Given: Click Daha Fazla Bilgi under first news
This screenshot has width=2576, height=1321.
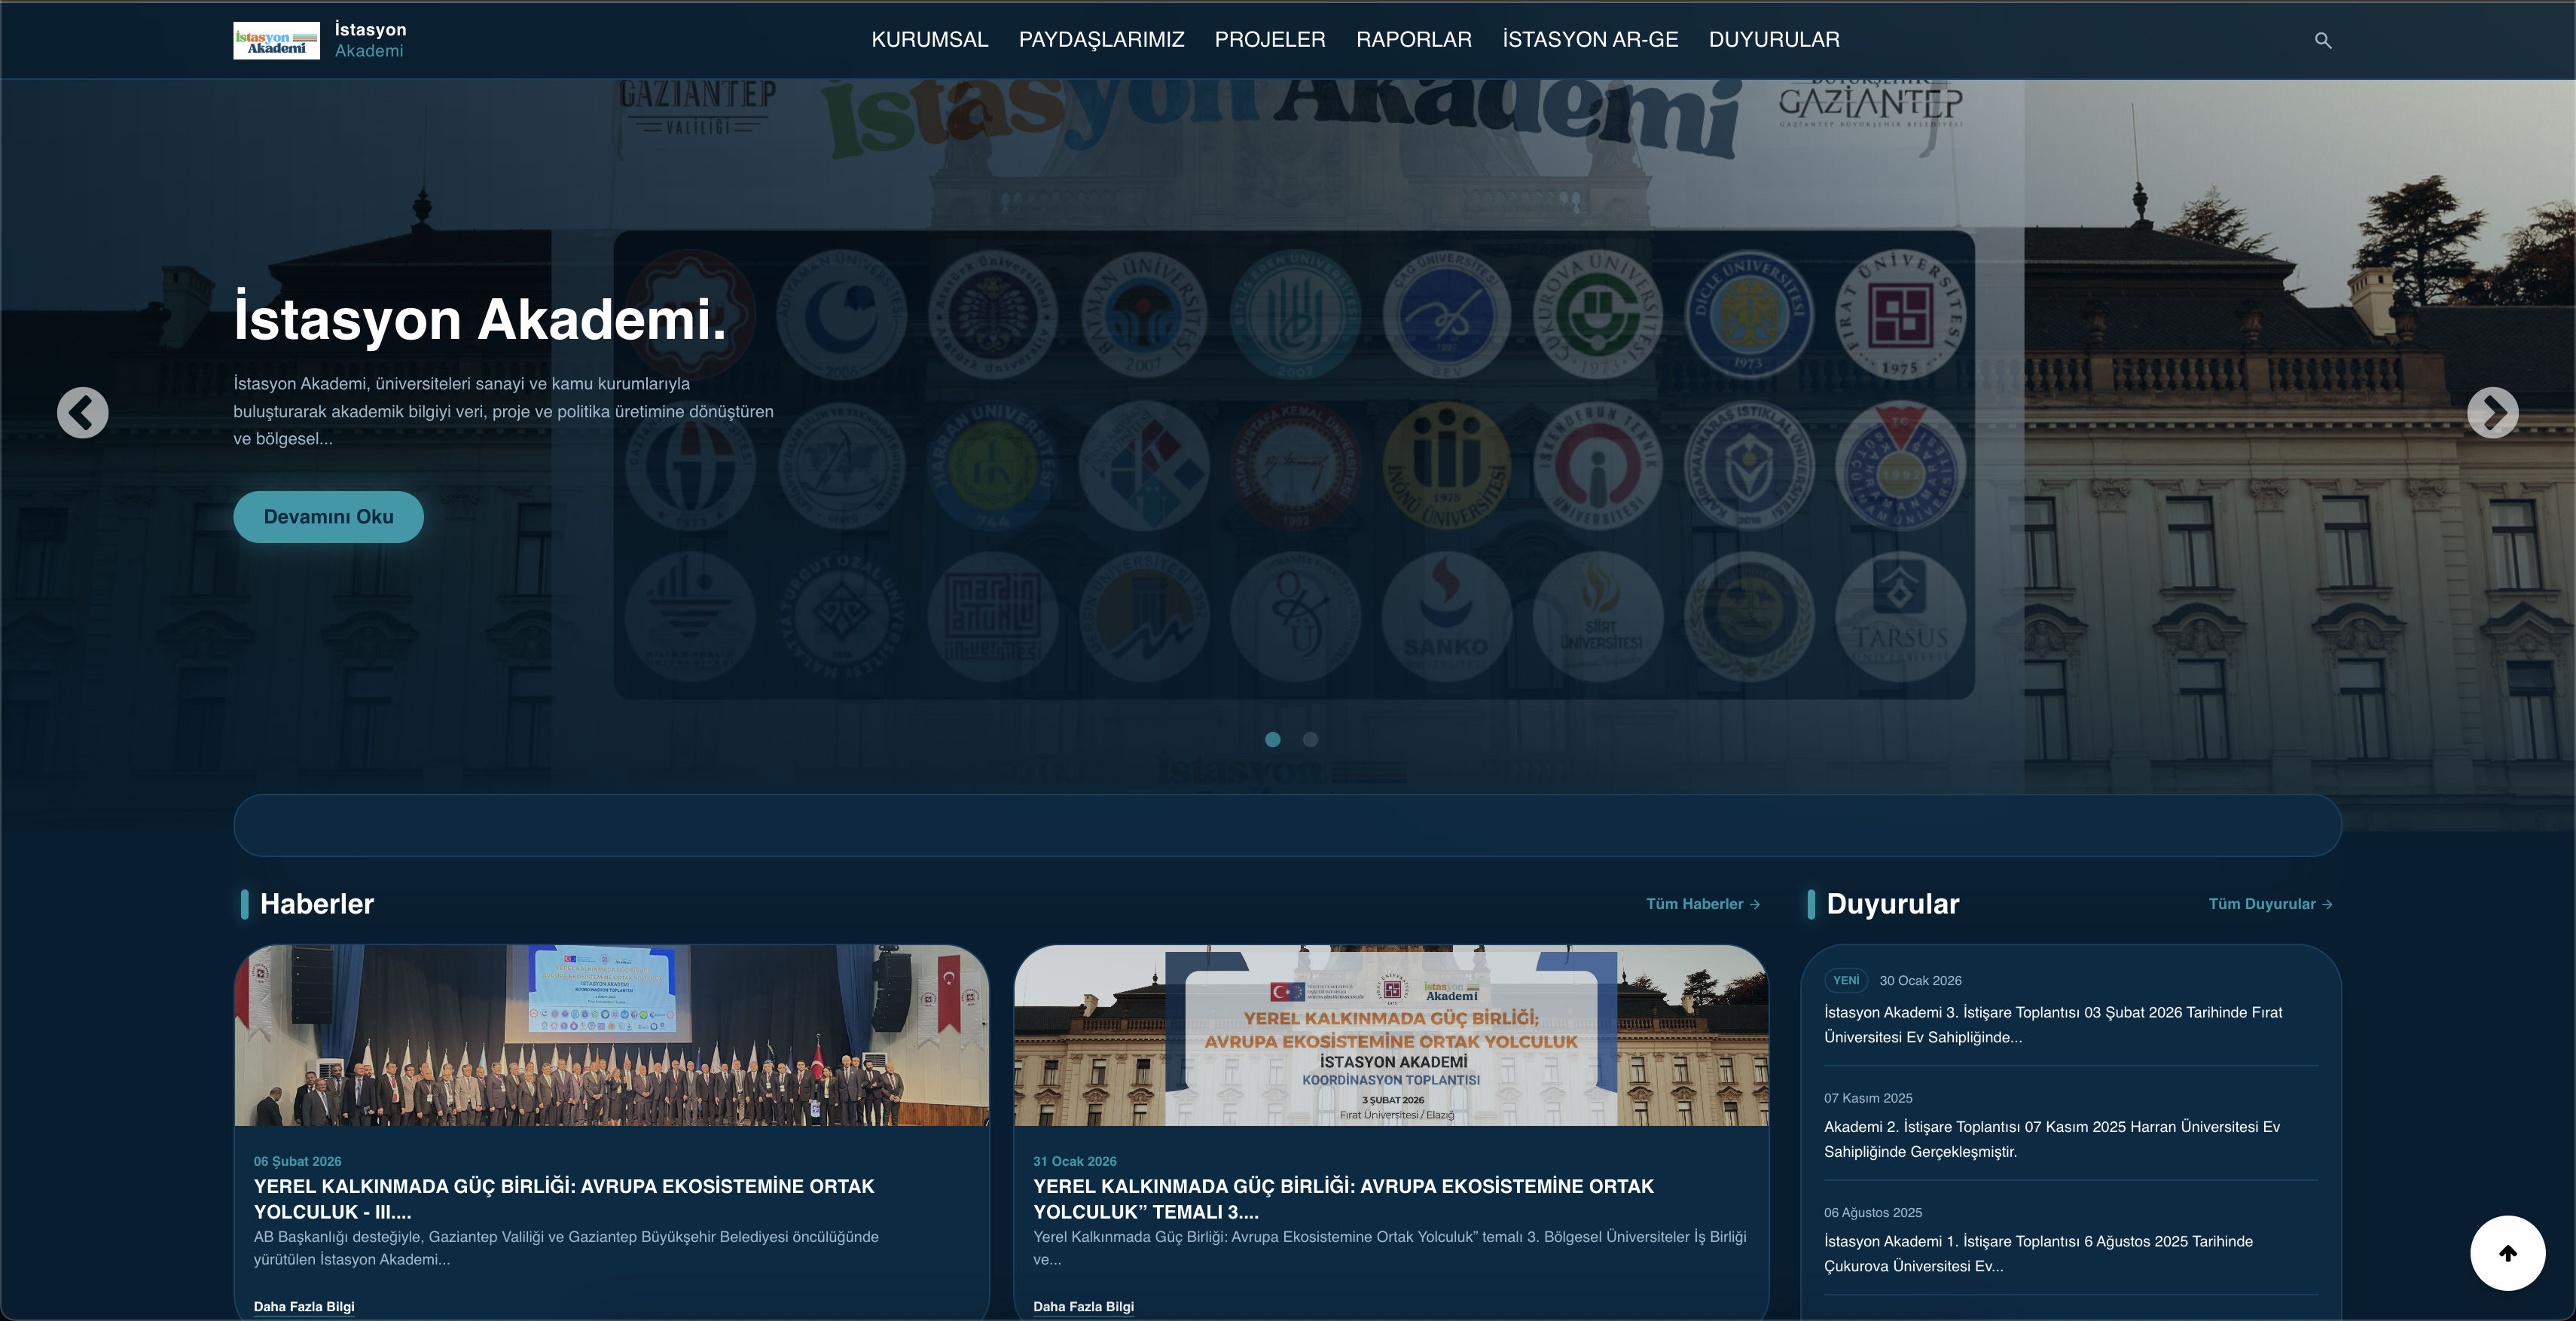Looking at the screenshot, I should [x=304, y=1306].
